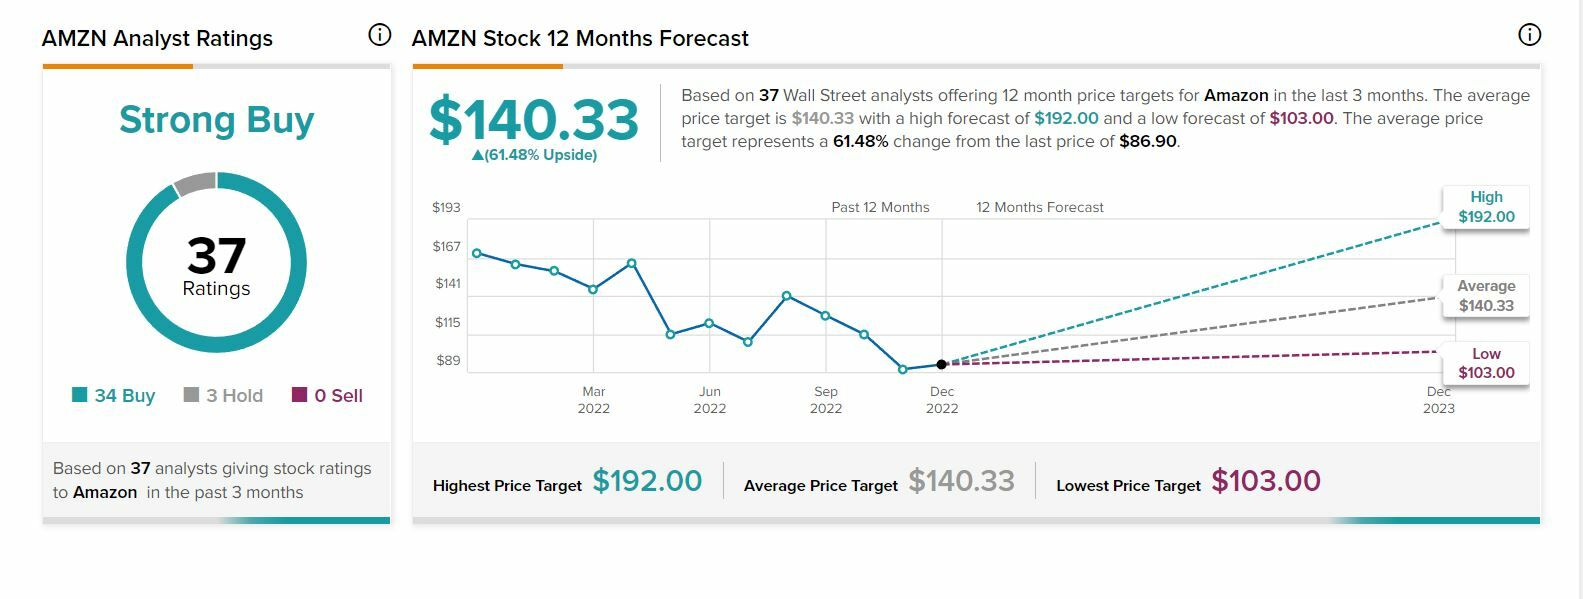Click the Amazon link in forecast description
The image size is (1583, 599).
1236,96
